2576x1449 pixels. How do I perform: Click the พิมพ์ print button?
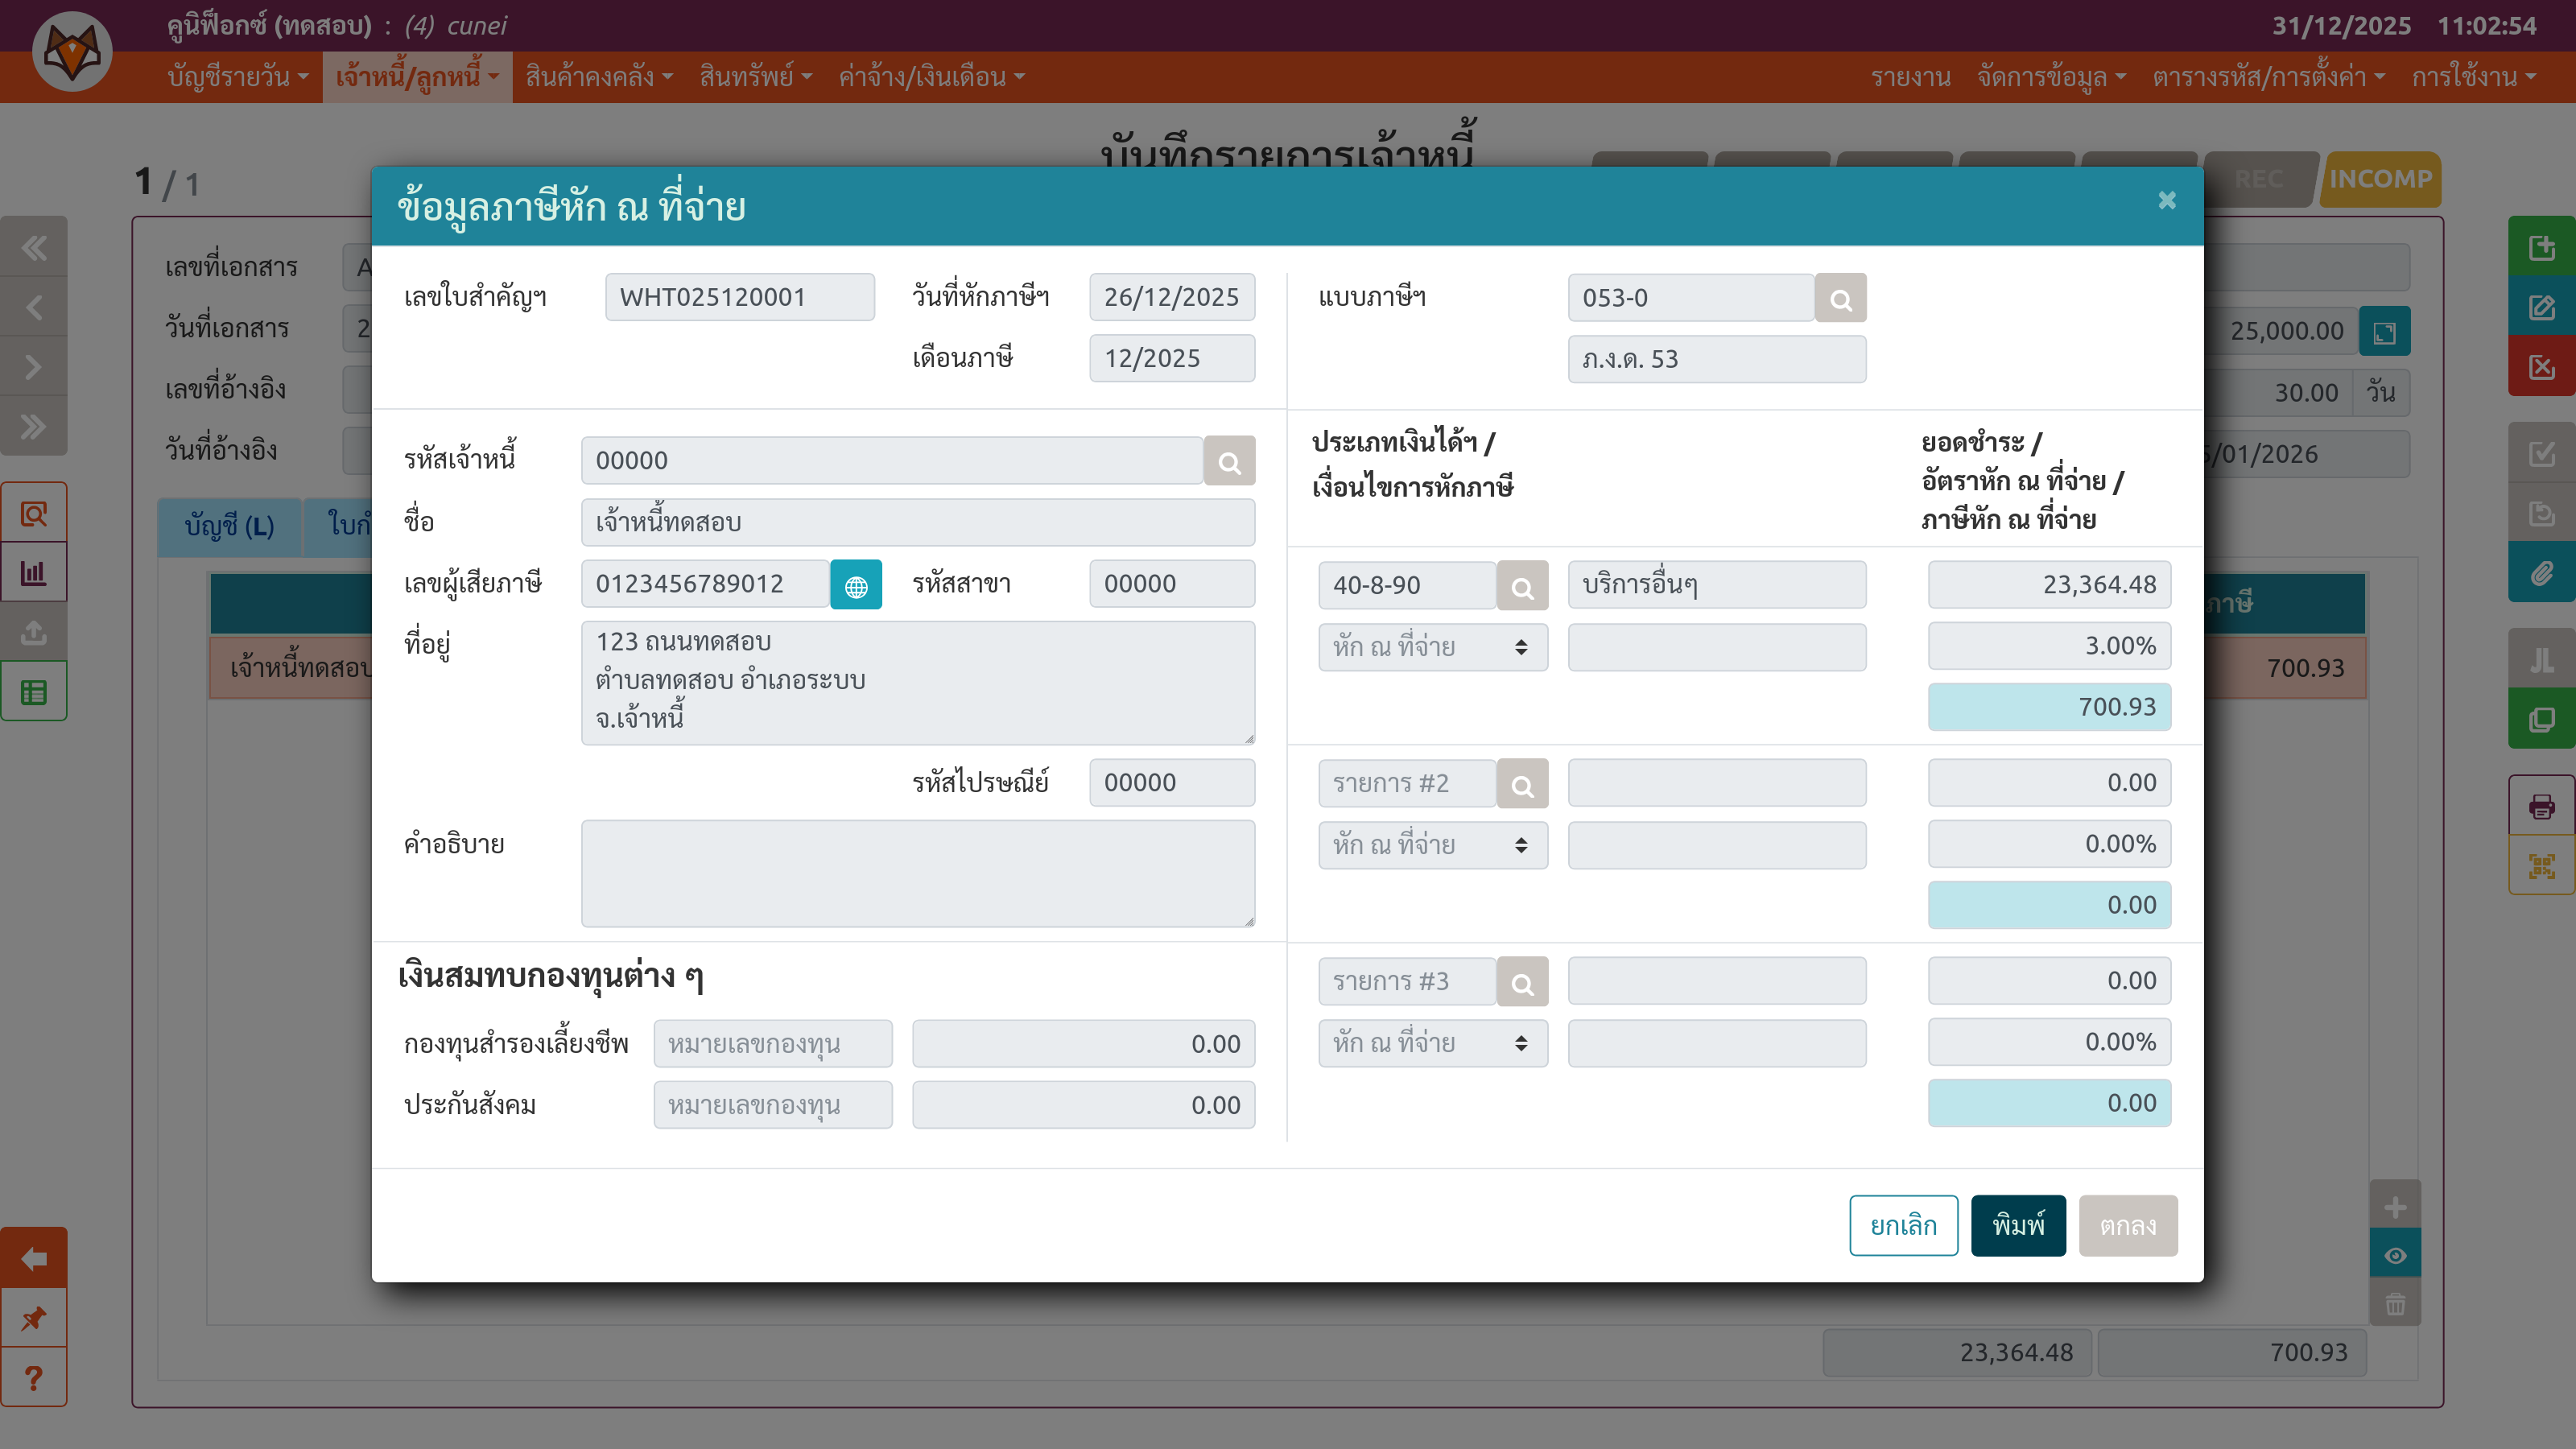[x=2017, y=1225]
